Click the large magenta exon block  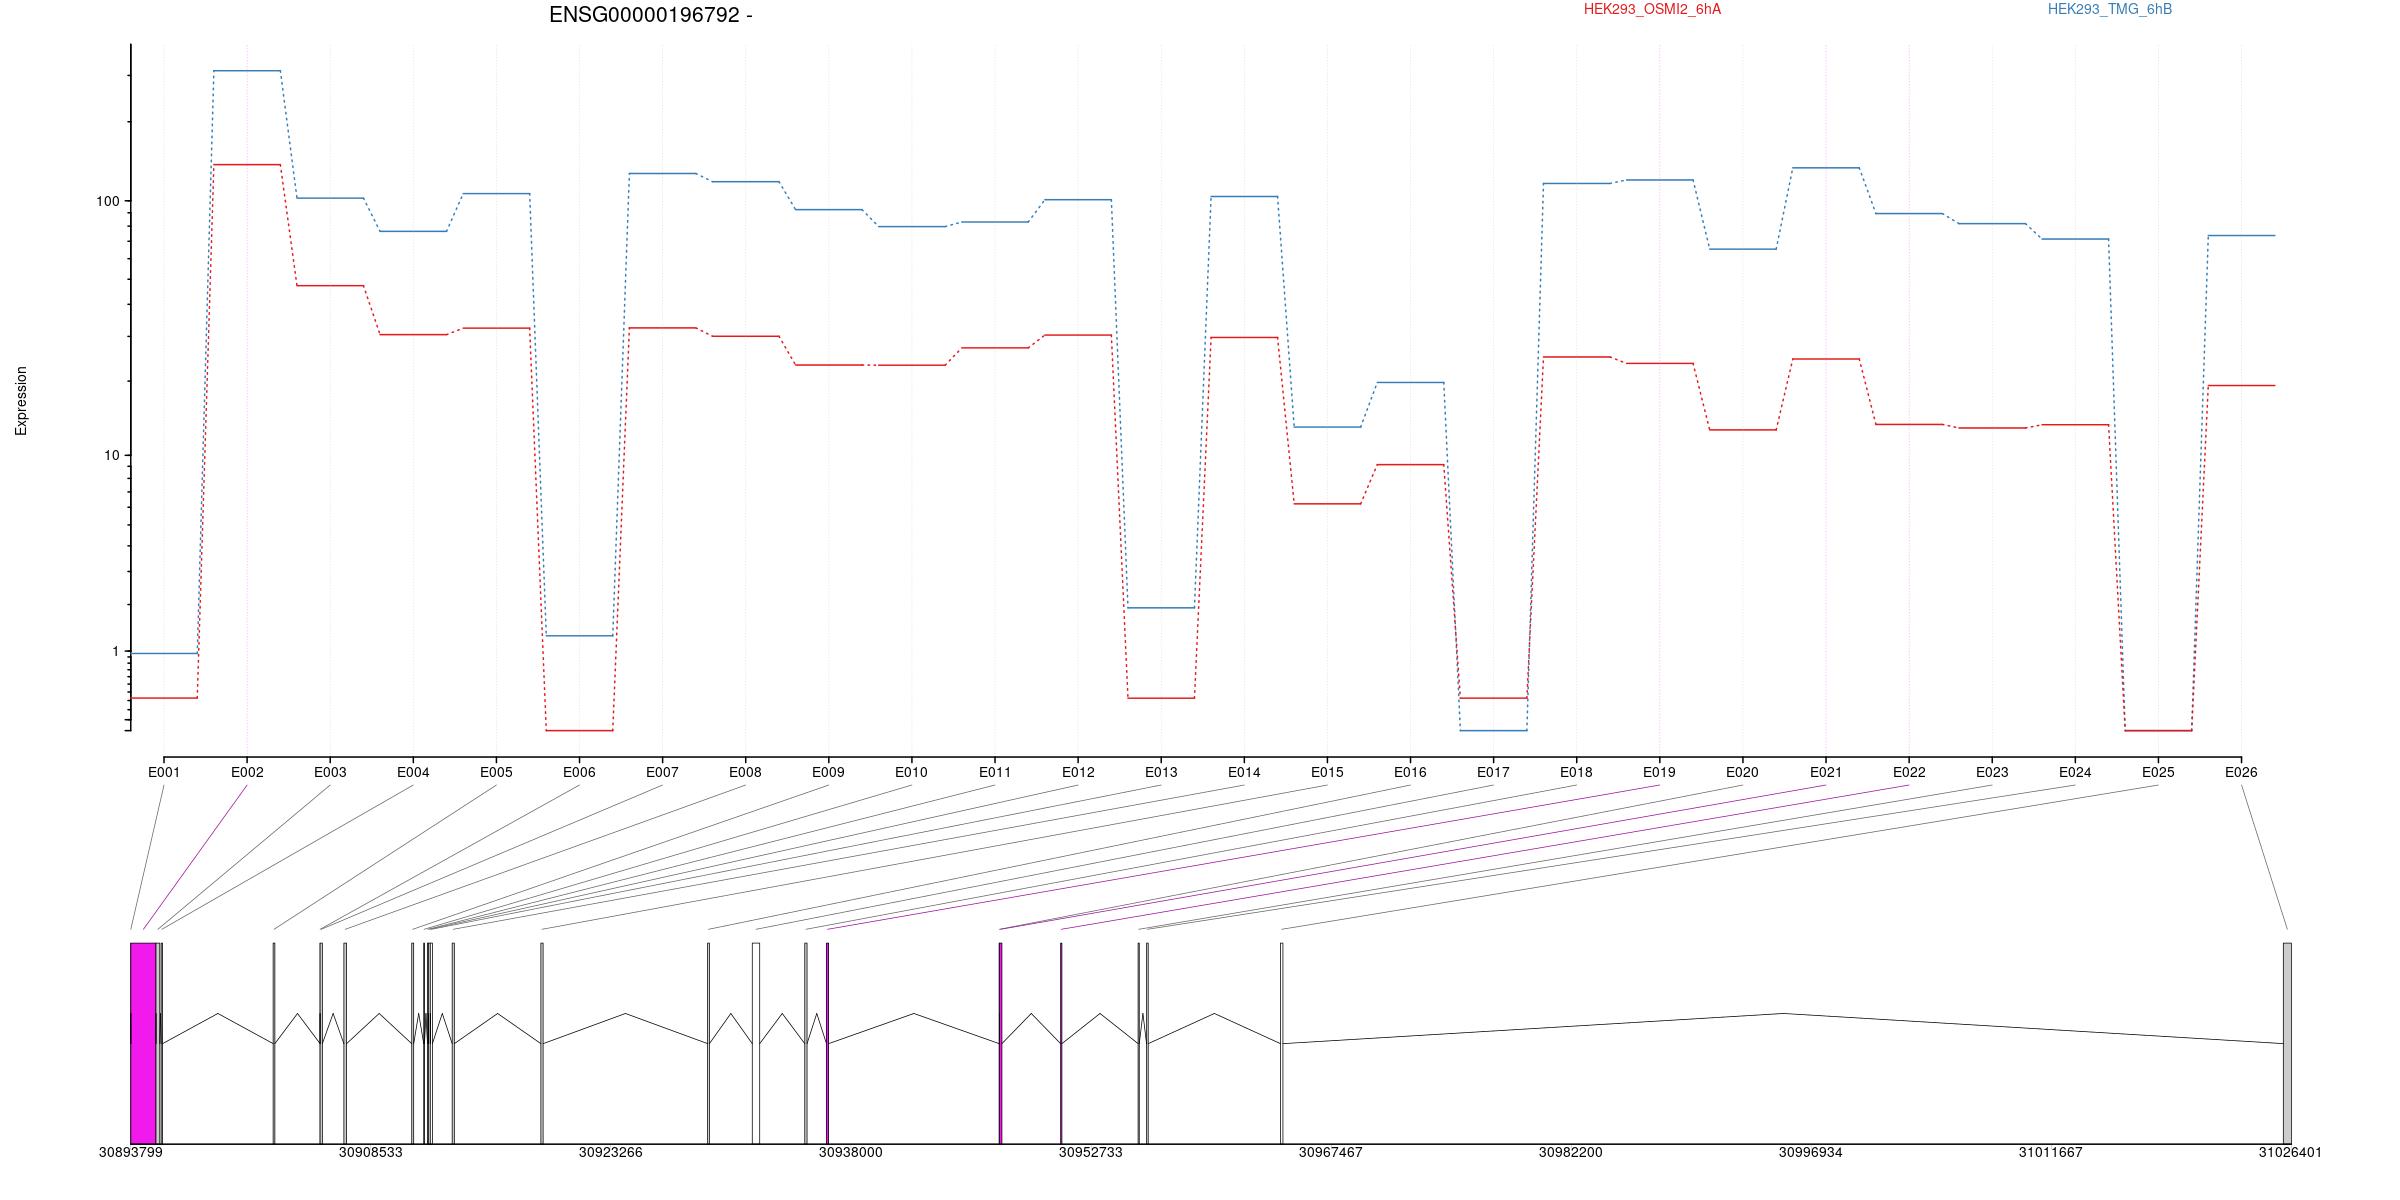coord(143,1043)
